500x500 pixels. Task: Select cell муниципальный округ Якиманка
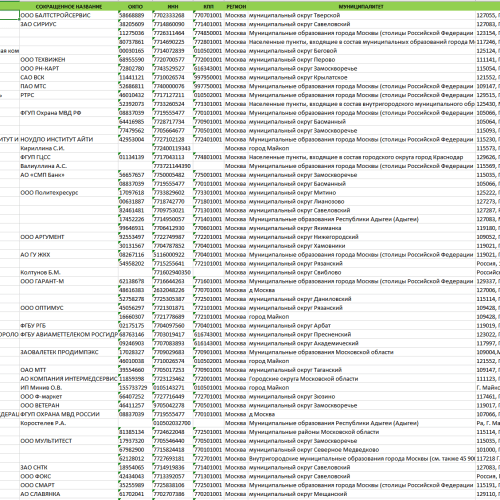point(362,228)
